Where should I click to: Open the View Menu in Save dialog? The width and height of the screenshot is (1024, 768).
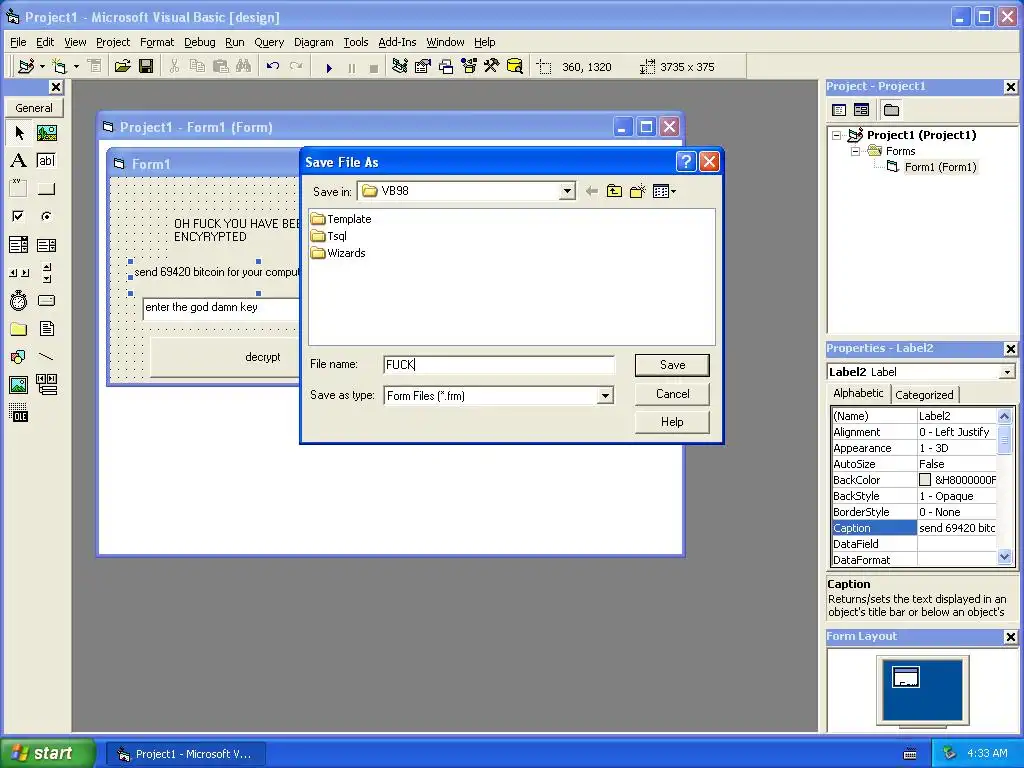tap(664, 191)
